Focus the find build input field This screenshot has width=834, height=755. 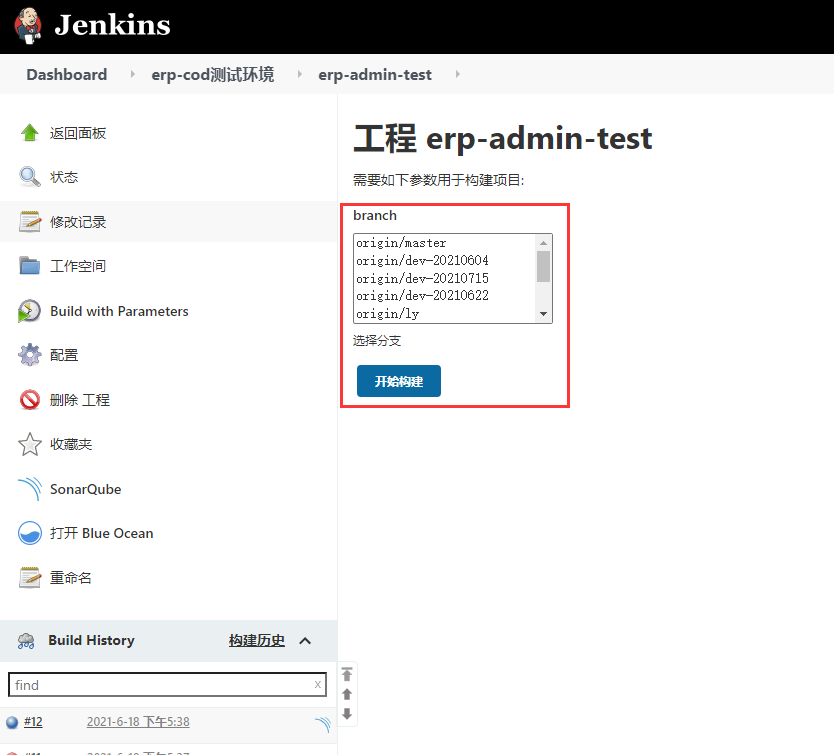click(167, 685)
